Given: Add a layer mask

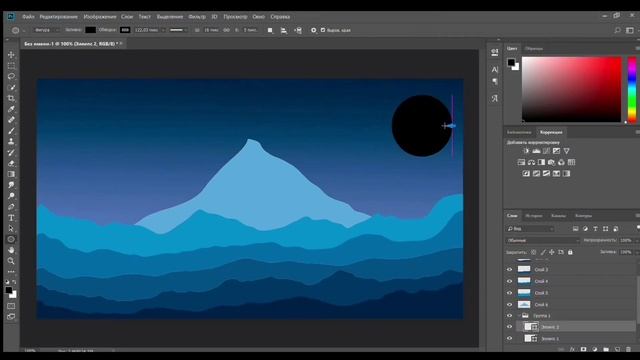Looking at the screenshot, I should pos(584,349).
